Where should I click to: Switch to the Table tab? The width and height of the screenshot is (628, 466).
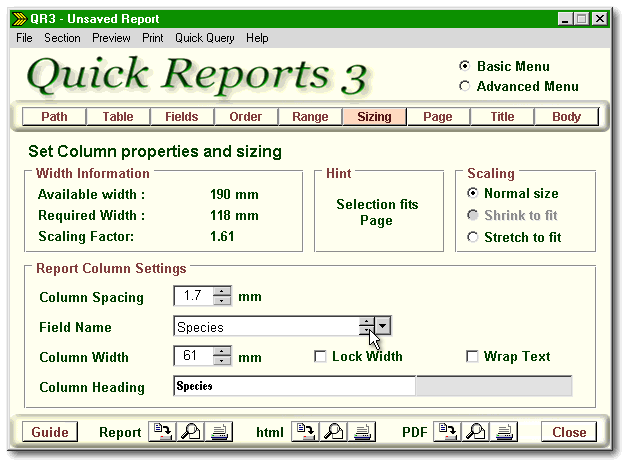click(x=118, y=116)
